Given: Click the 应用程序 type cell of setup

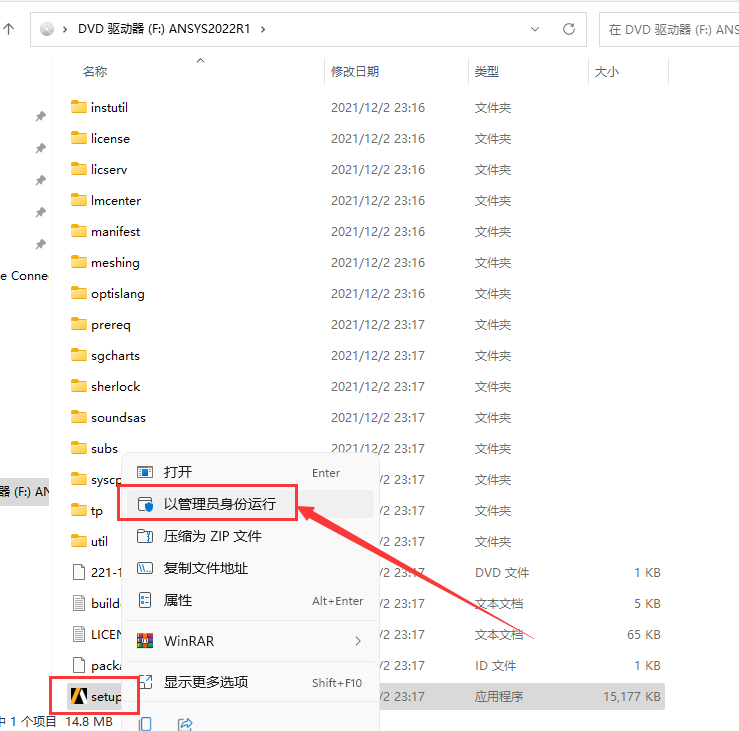Looking at the screenshot, I should coord(499,697).
